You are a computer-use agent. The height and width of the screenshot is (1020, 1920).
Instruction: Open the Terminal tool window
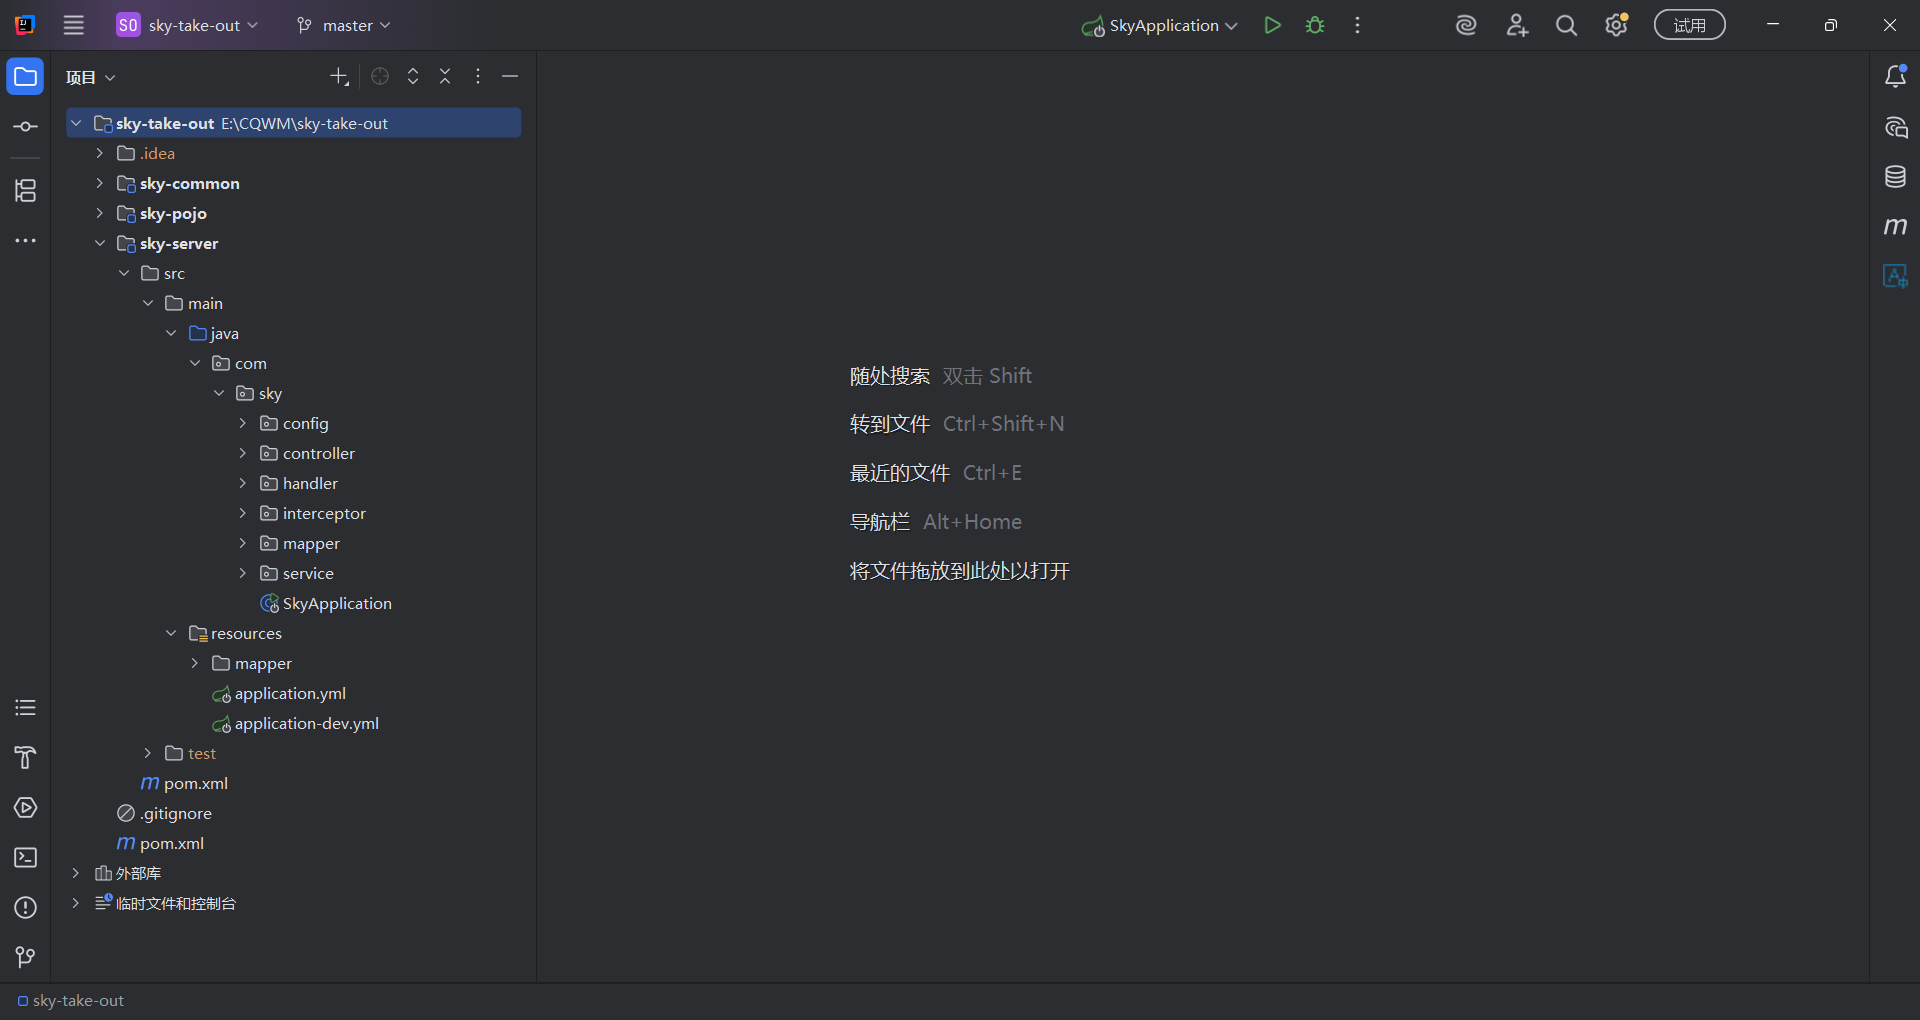click(x=25, y=858)
